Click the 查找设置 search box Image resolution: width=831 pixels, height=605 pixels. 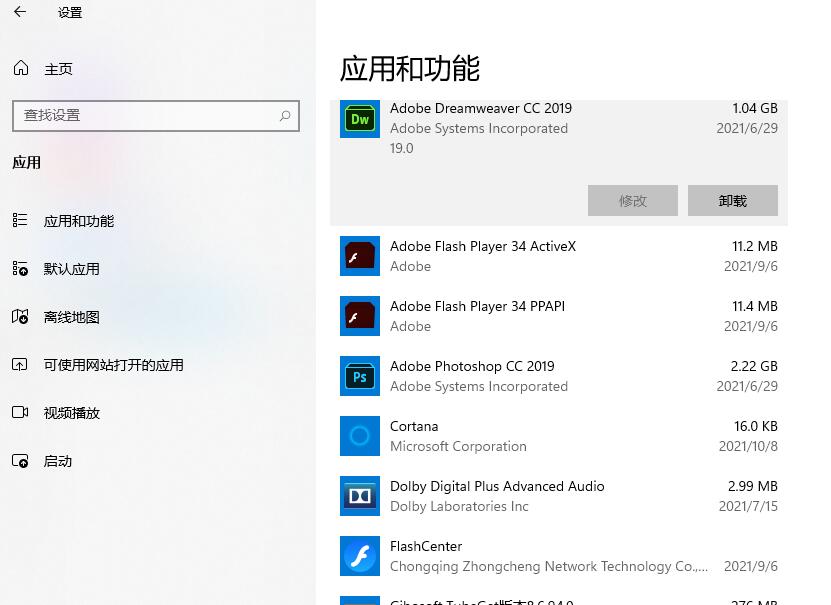(x=156, y=116)
